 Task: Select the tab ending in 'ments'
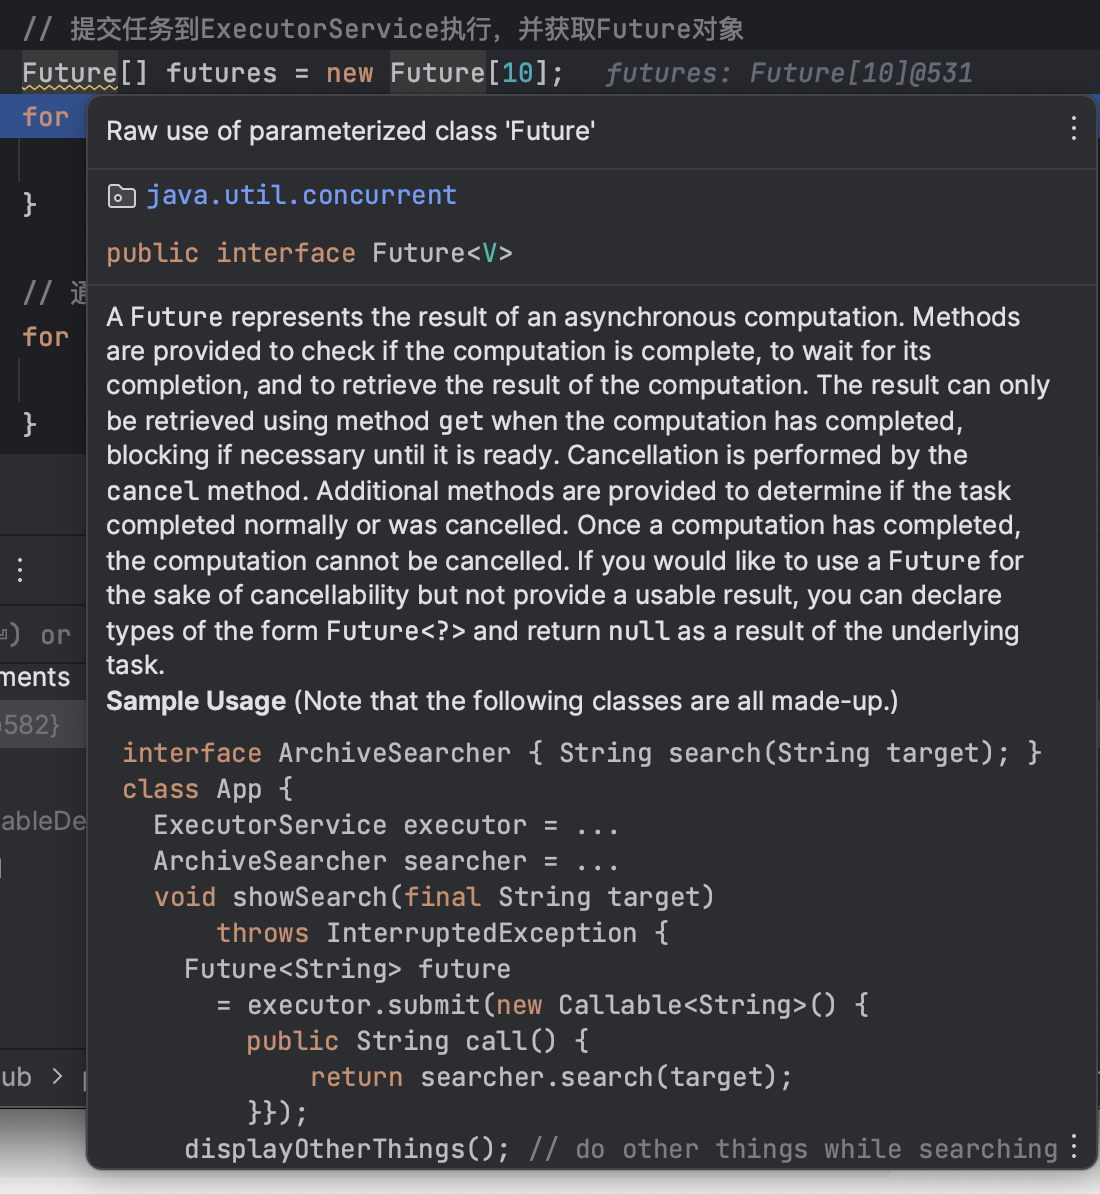click(x=36, y=677)
